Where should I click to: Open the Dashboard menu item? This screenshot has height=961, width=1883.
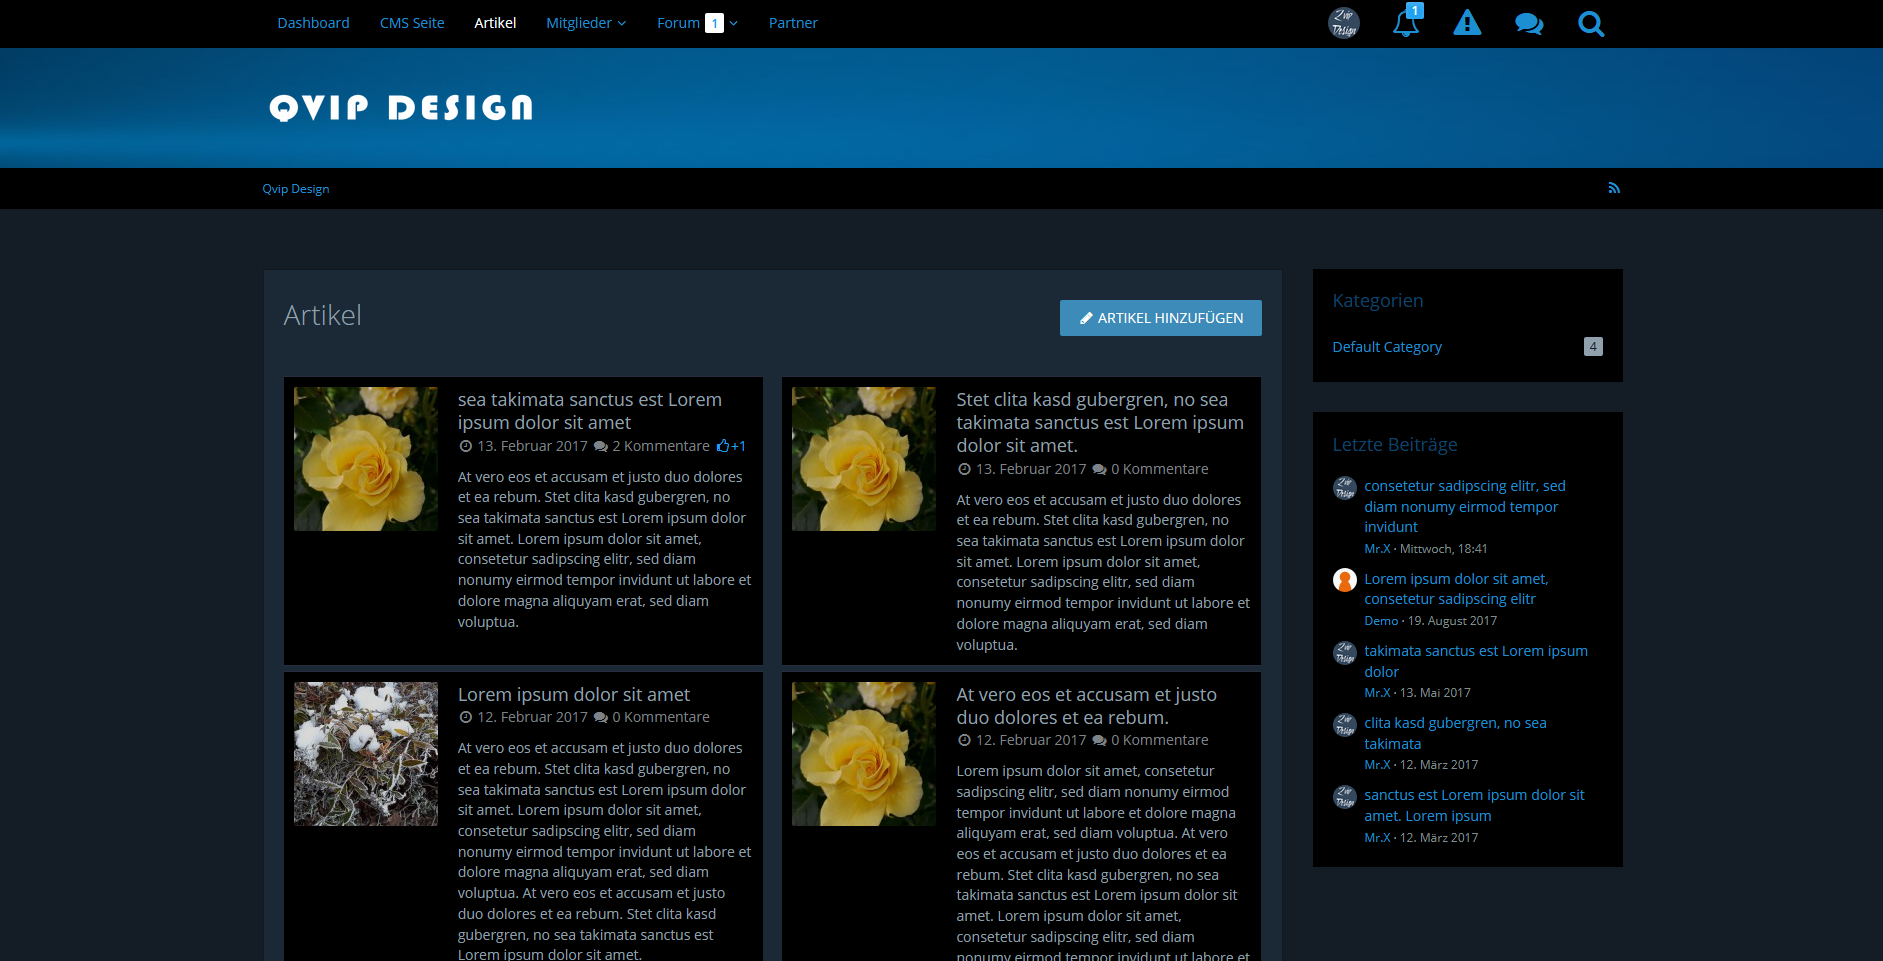pos(313,23)
